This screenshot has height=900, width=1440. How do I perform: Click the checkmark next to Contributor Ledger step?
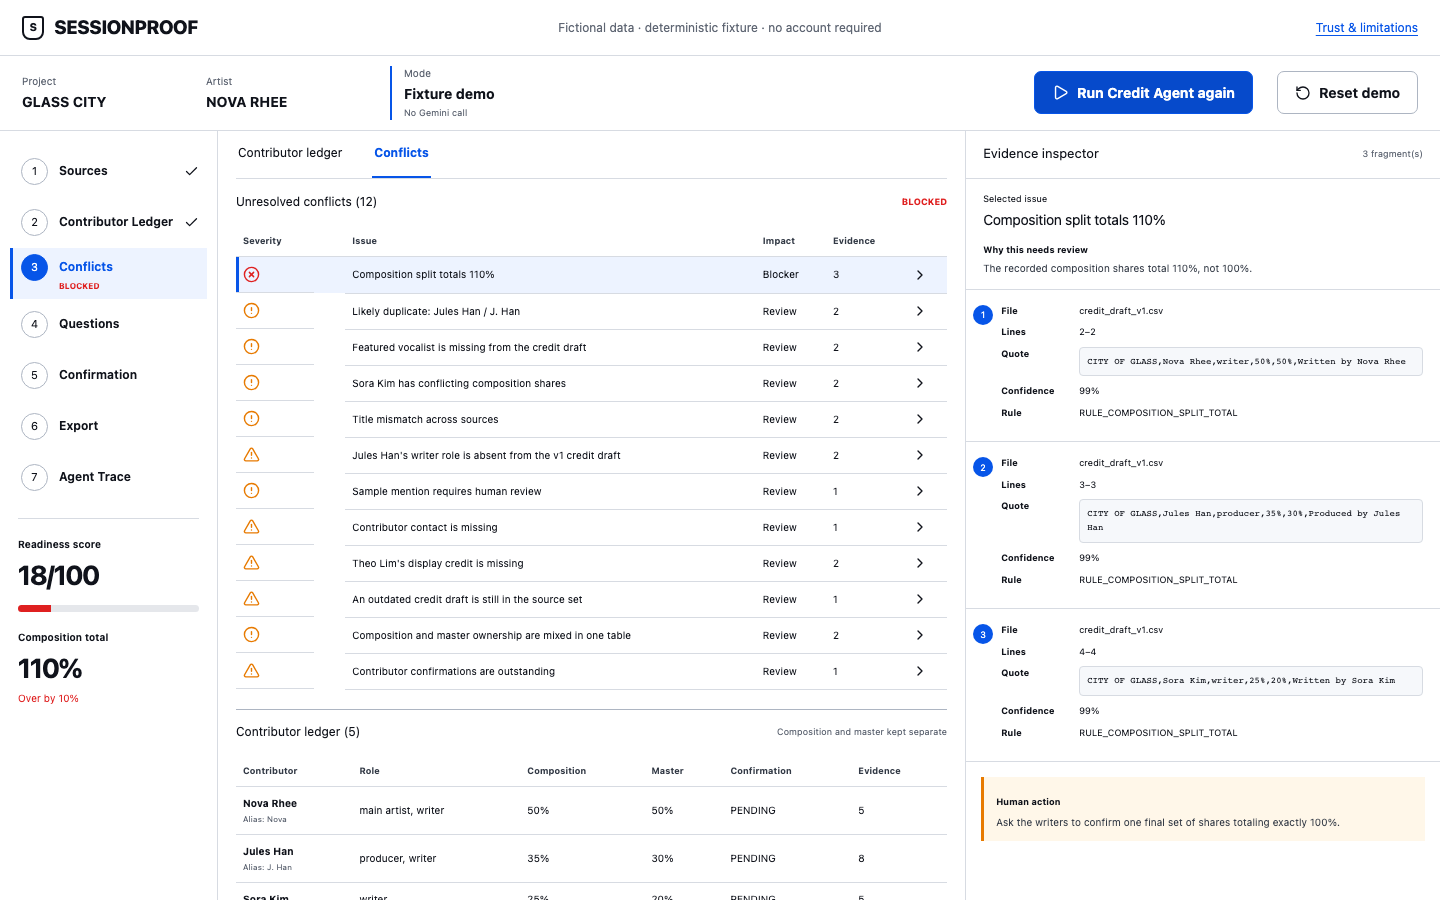click(x=191, y=222)
